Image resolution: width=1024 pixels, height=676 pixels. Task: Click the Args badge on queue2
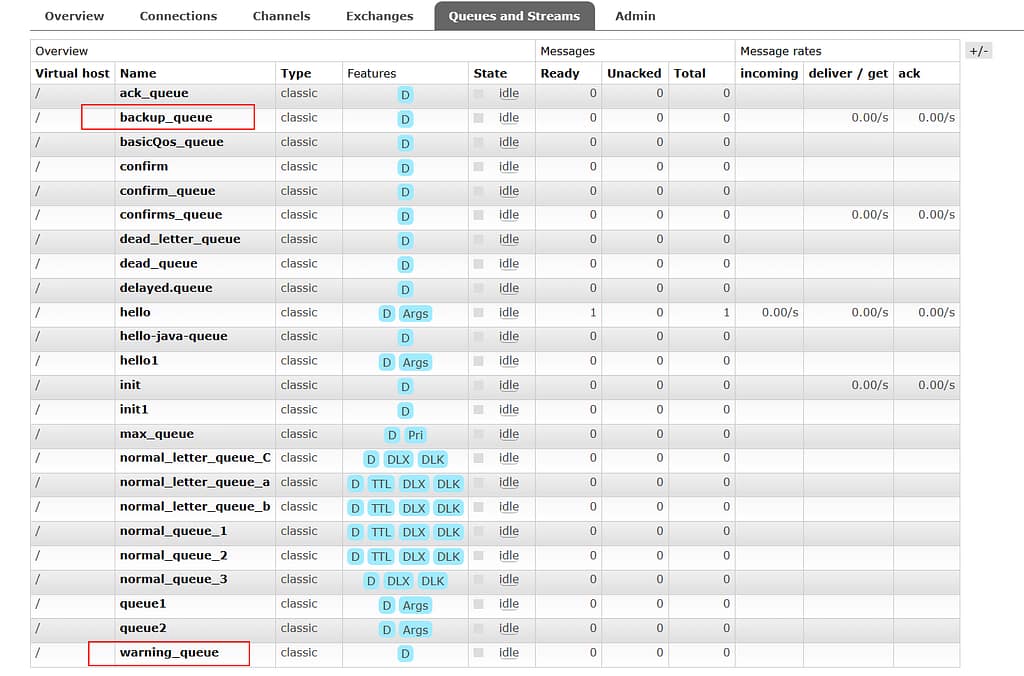pos(415,629)
